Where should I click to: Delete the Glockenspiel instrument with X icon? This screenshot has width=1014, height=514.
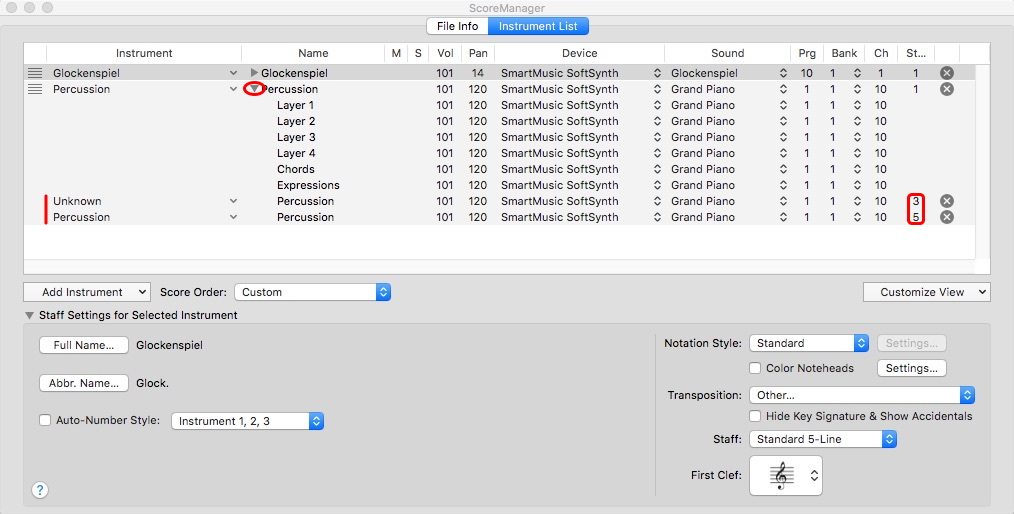(x=946, y=73)
